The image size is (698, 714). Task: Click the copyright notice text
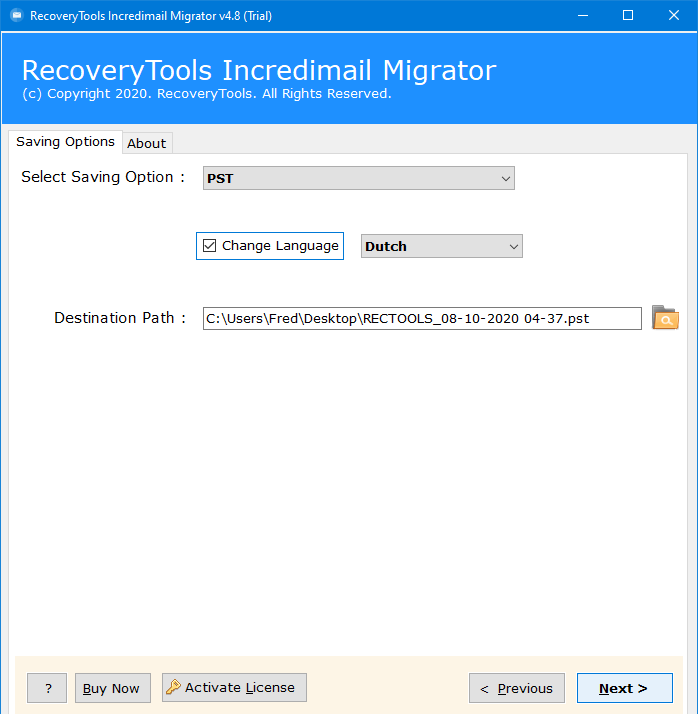click(207, 94)
